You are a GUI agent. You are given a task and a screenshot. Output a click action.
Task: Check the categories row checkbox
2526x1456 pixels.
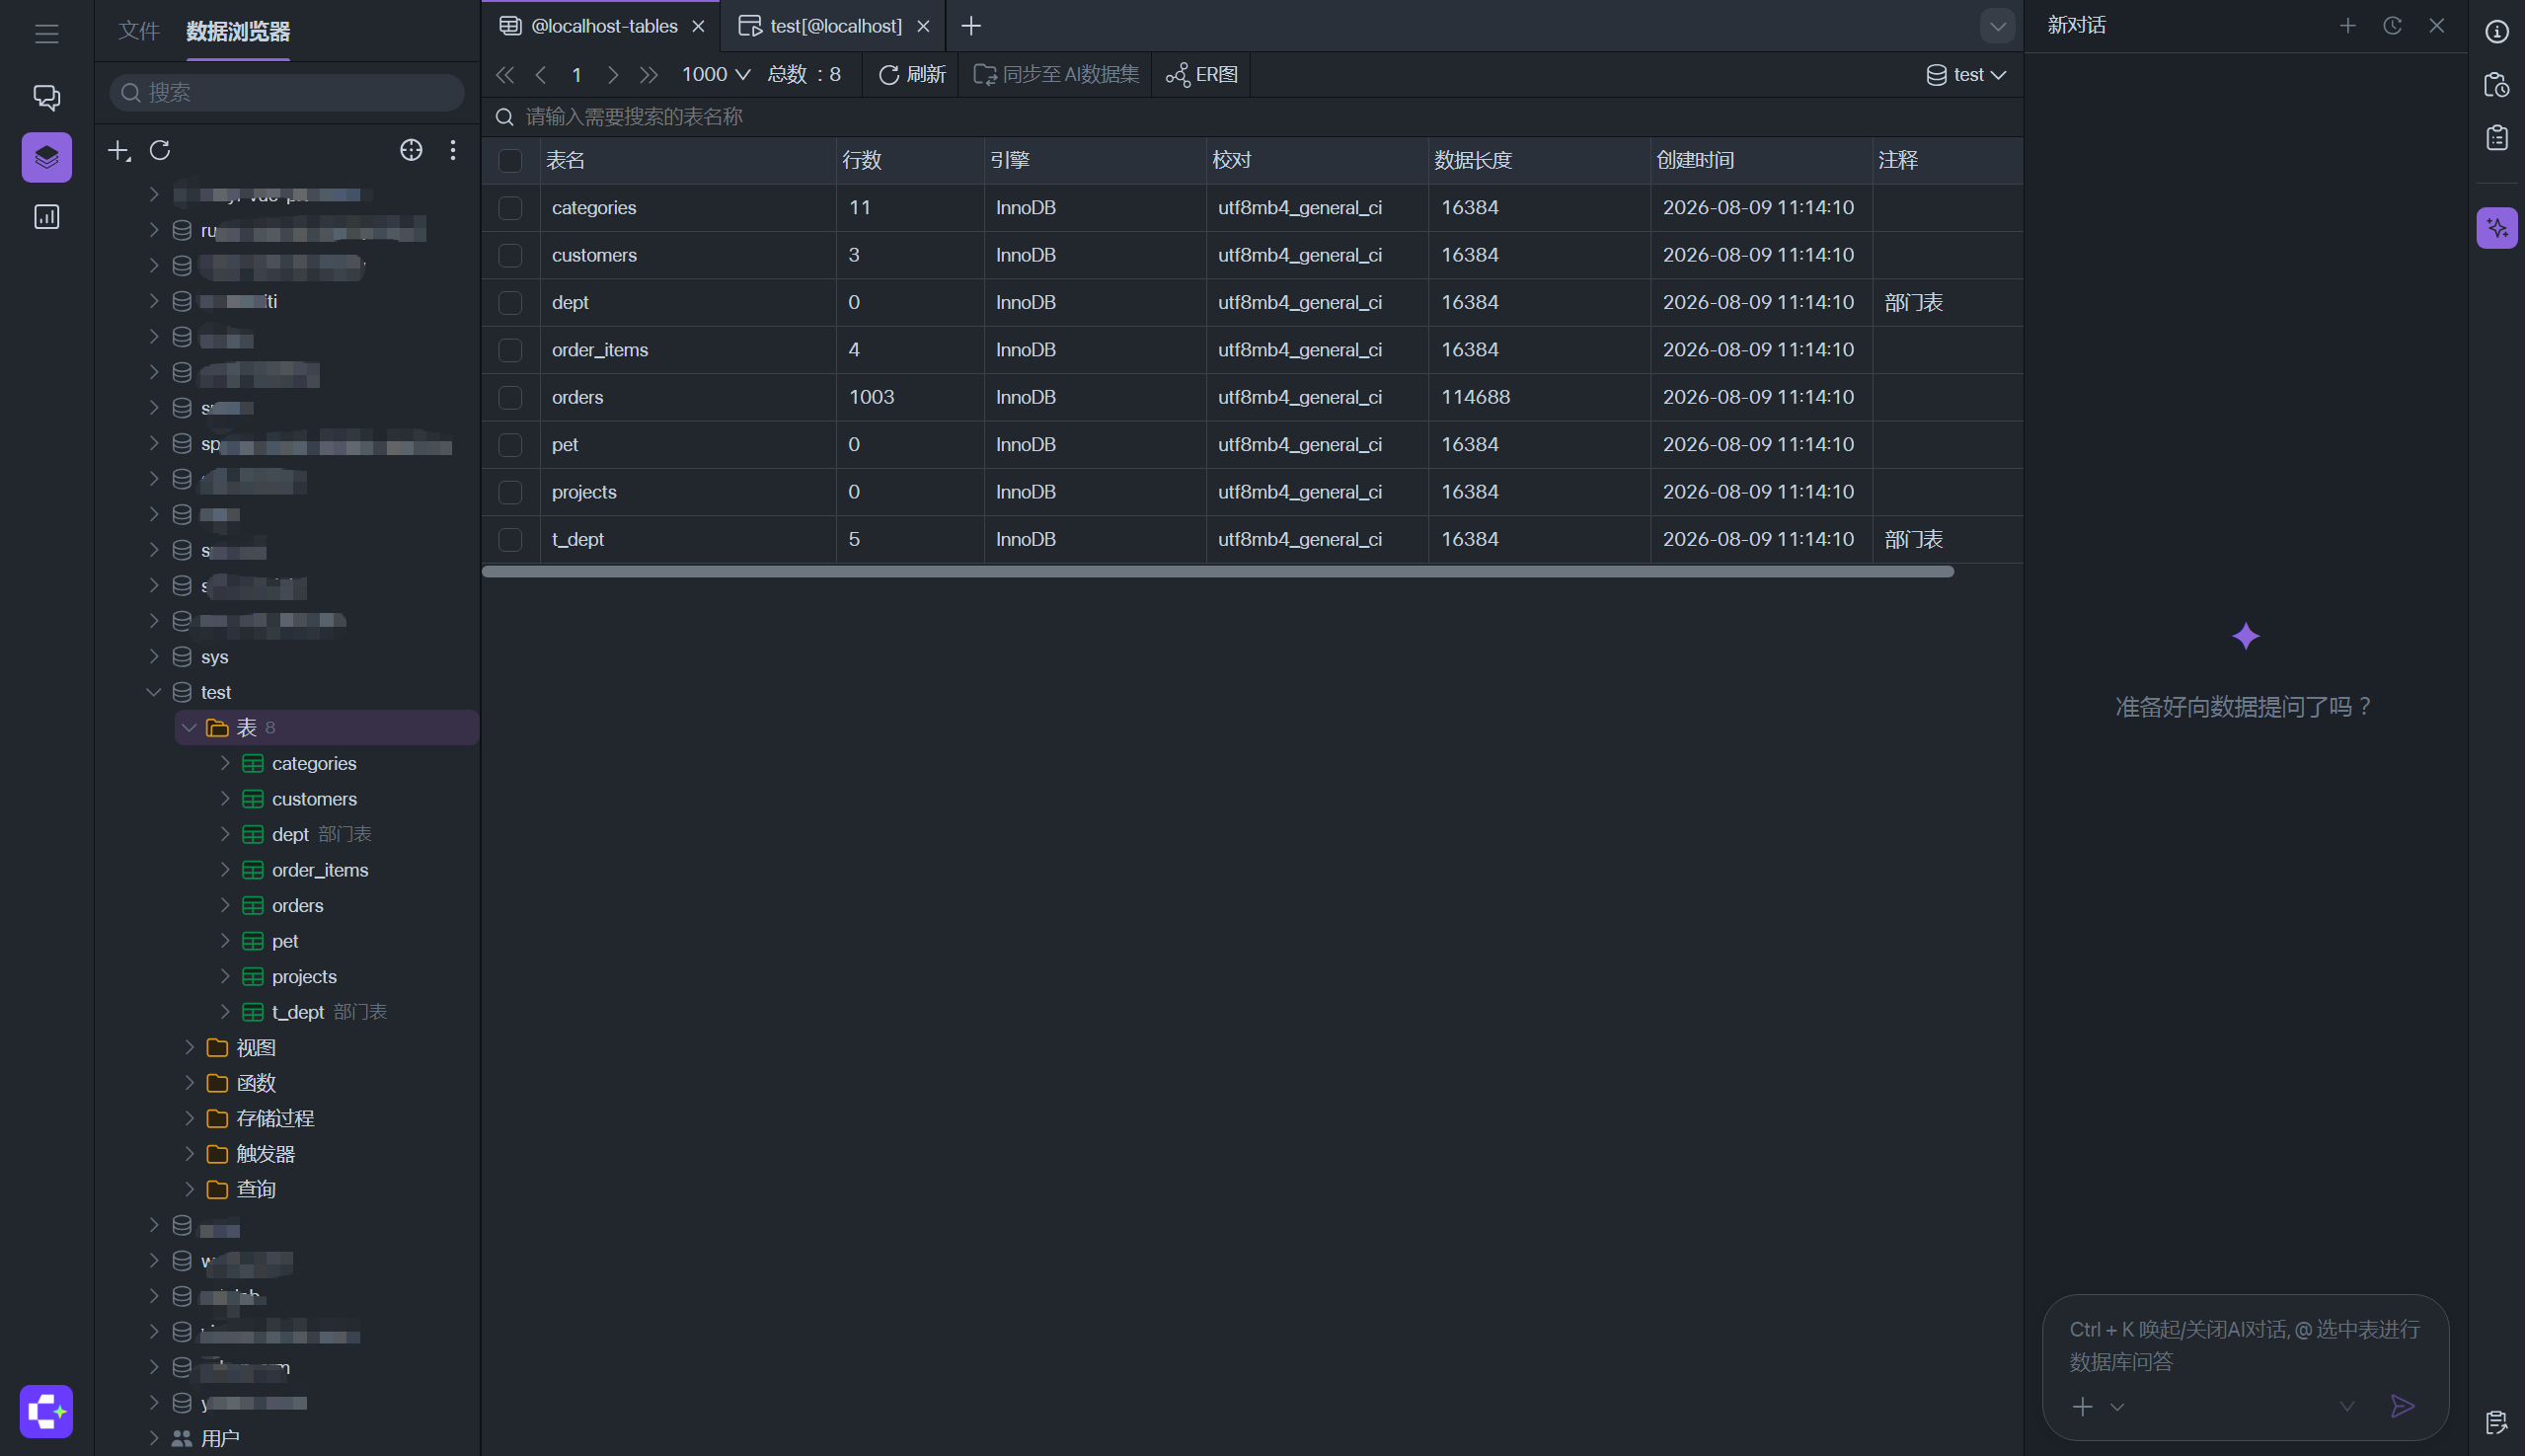click(510, 208)
